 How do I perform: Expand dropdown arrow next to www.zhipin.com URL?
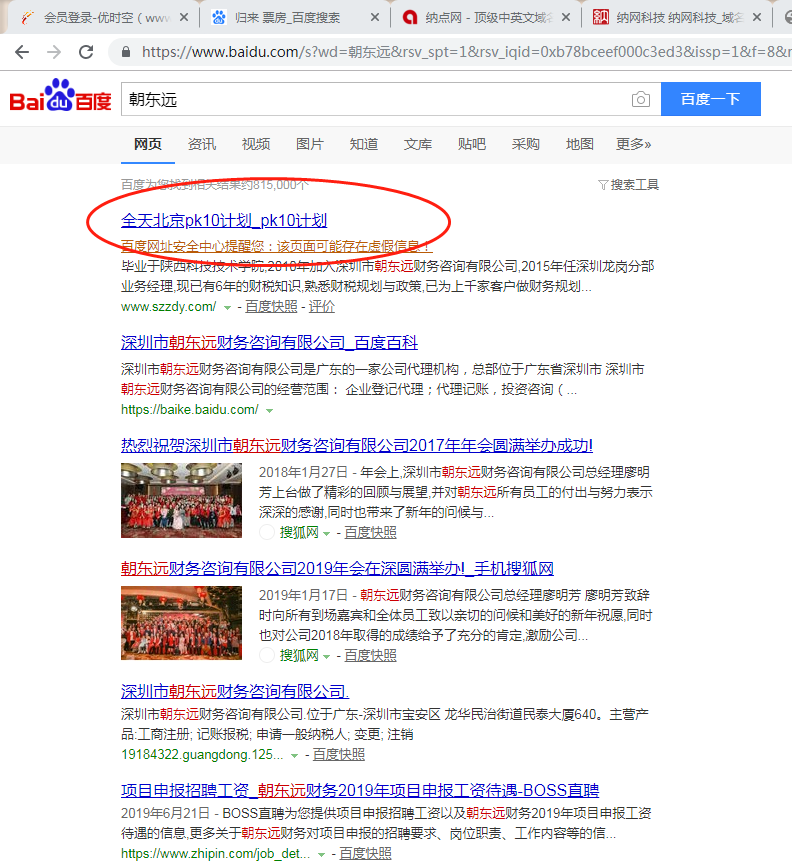[x=322, y=854]
